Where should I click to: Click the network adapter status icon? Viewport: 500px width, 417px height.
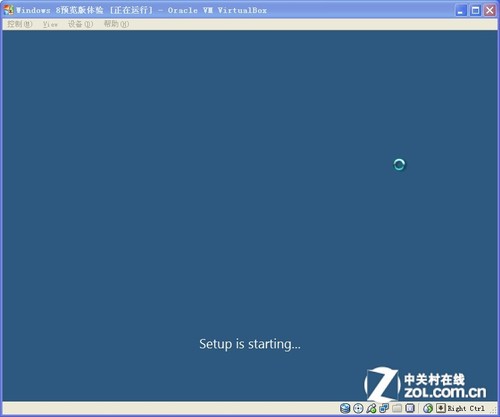pos(384,408)
